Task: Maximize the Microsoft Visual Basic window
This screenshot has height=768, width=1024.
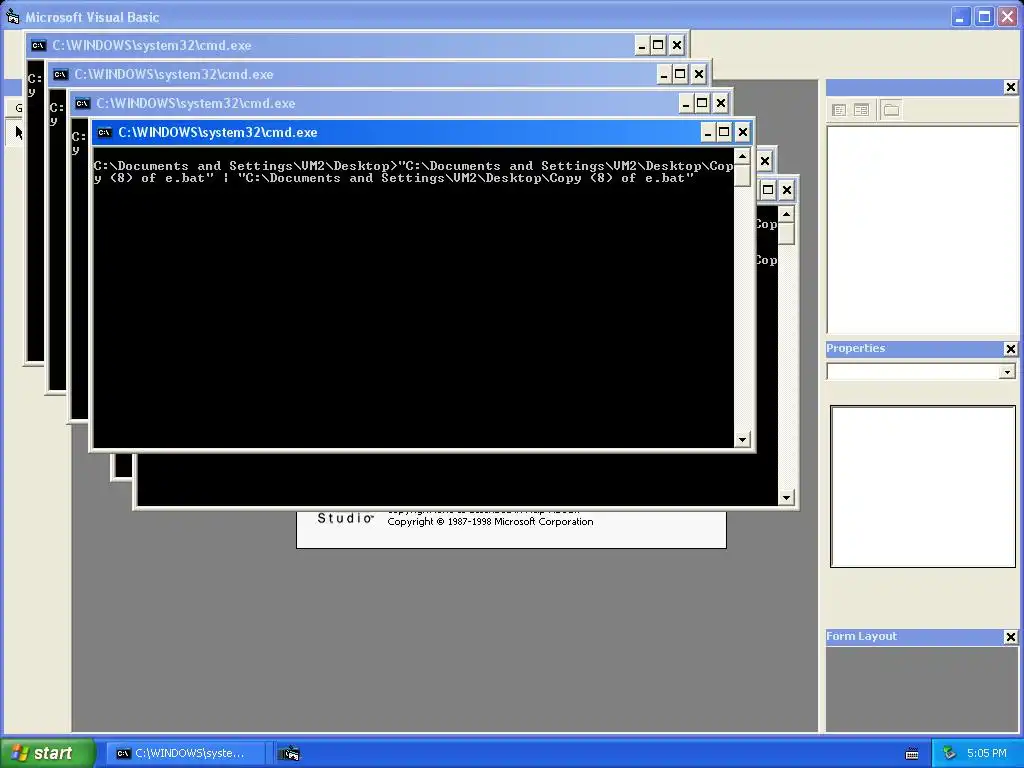Action: click(984, 16)
